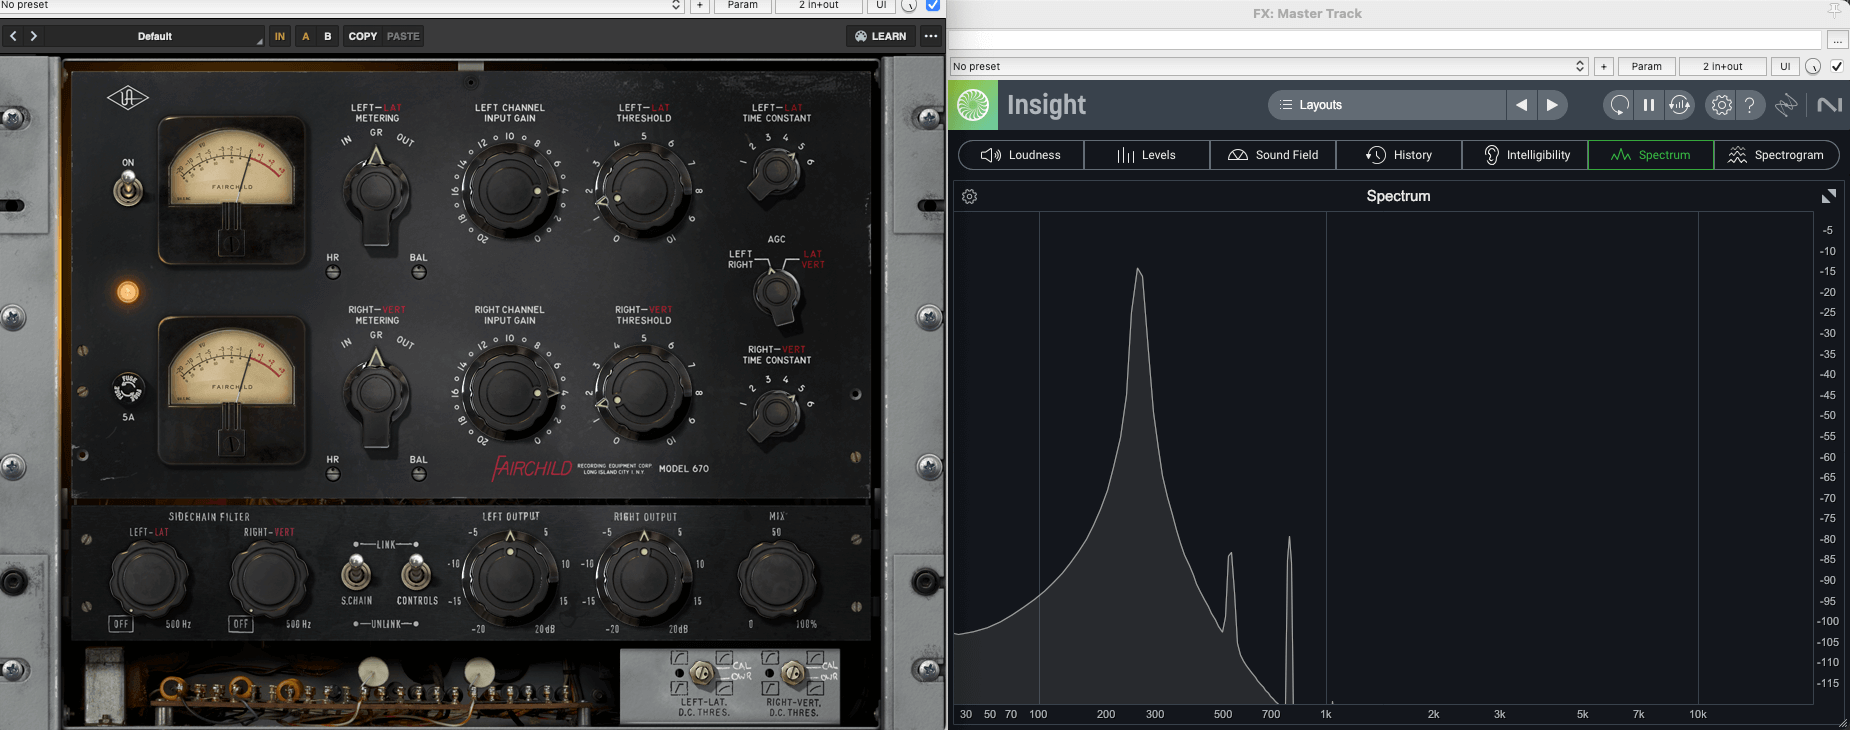Reset the Insight meters
1850x730 pixels.
click(x=1619, y=105)
